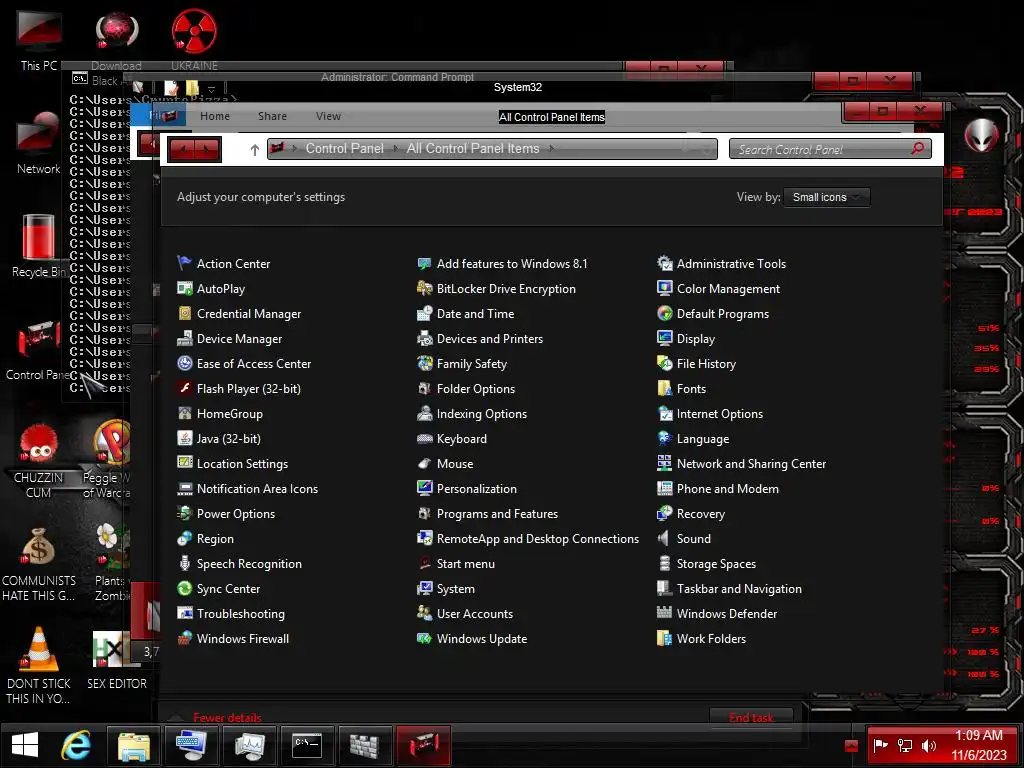1024x768 pixels.
Task: Open Action Center flag icon
Action: (185, 263)
